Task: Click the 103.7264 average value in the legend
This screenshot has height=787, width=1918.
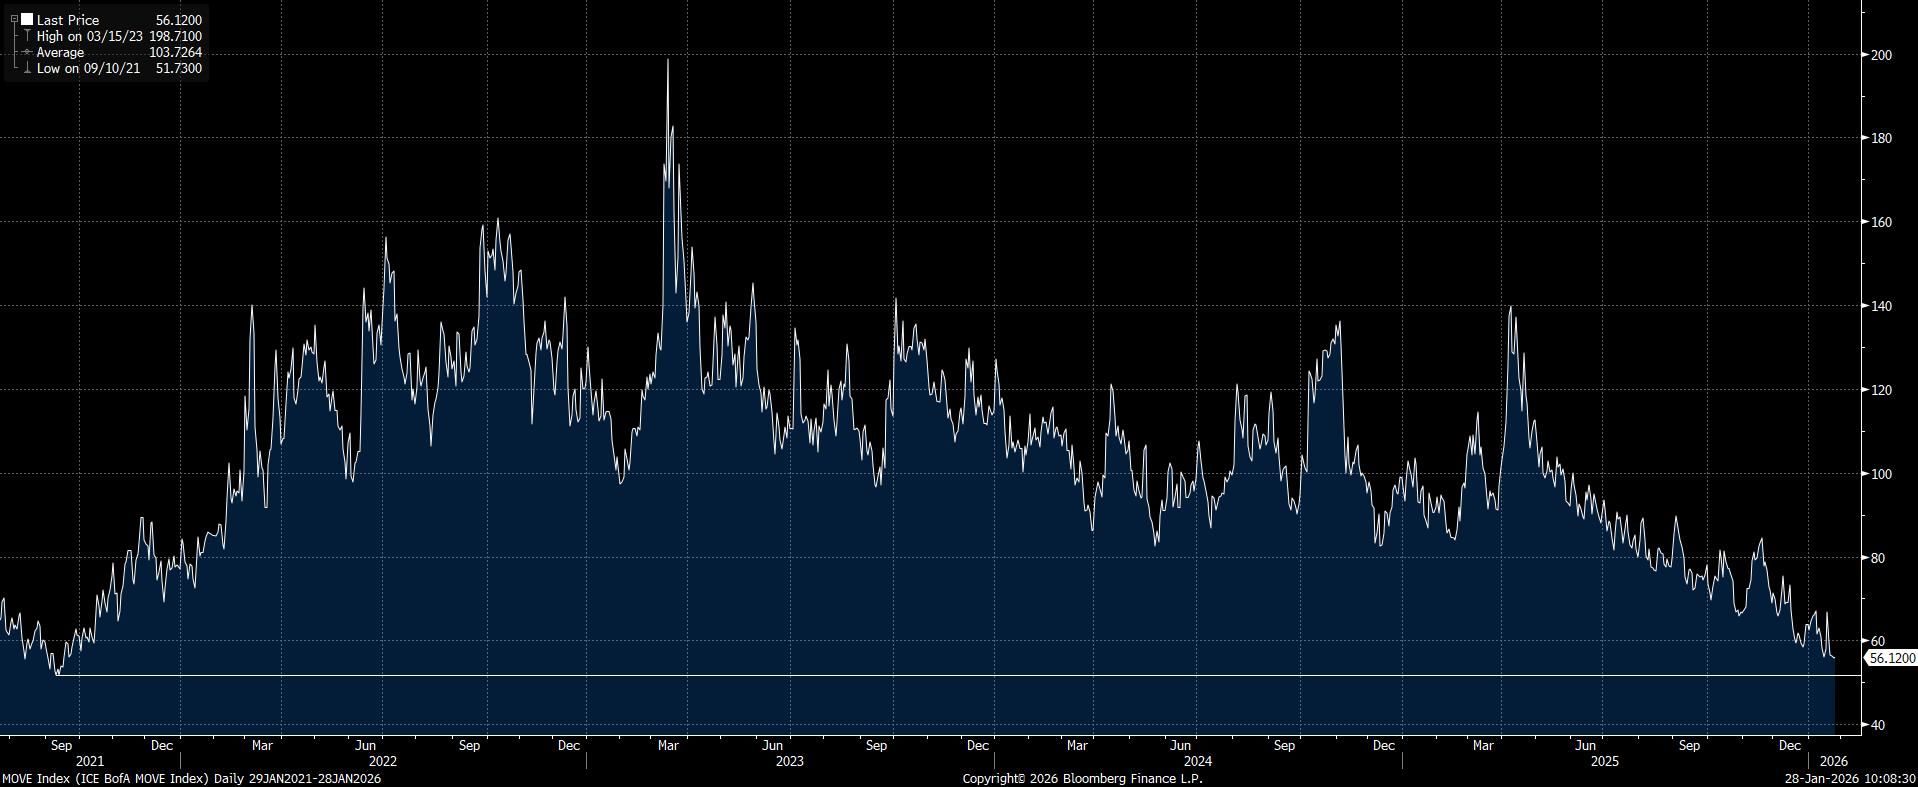Action: 175,52
